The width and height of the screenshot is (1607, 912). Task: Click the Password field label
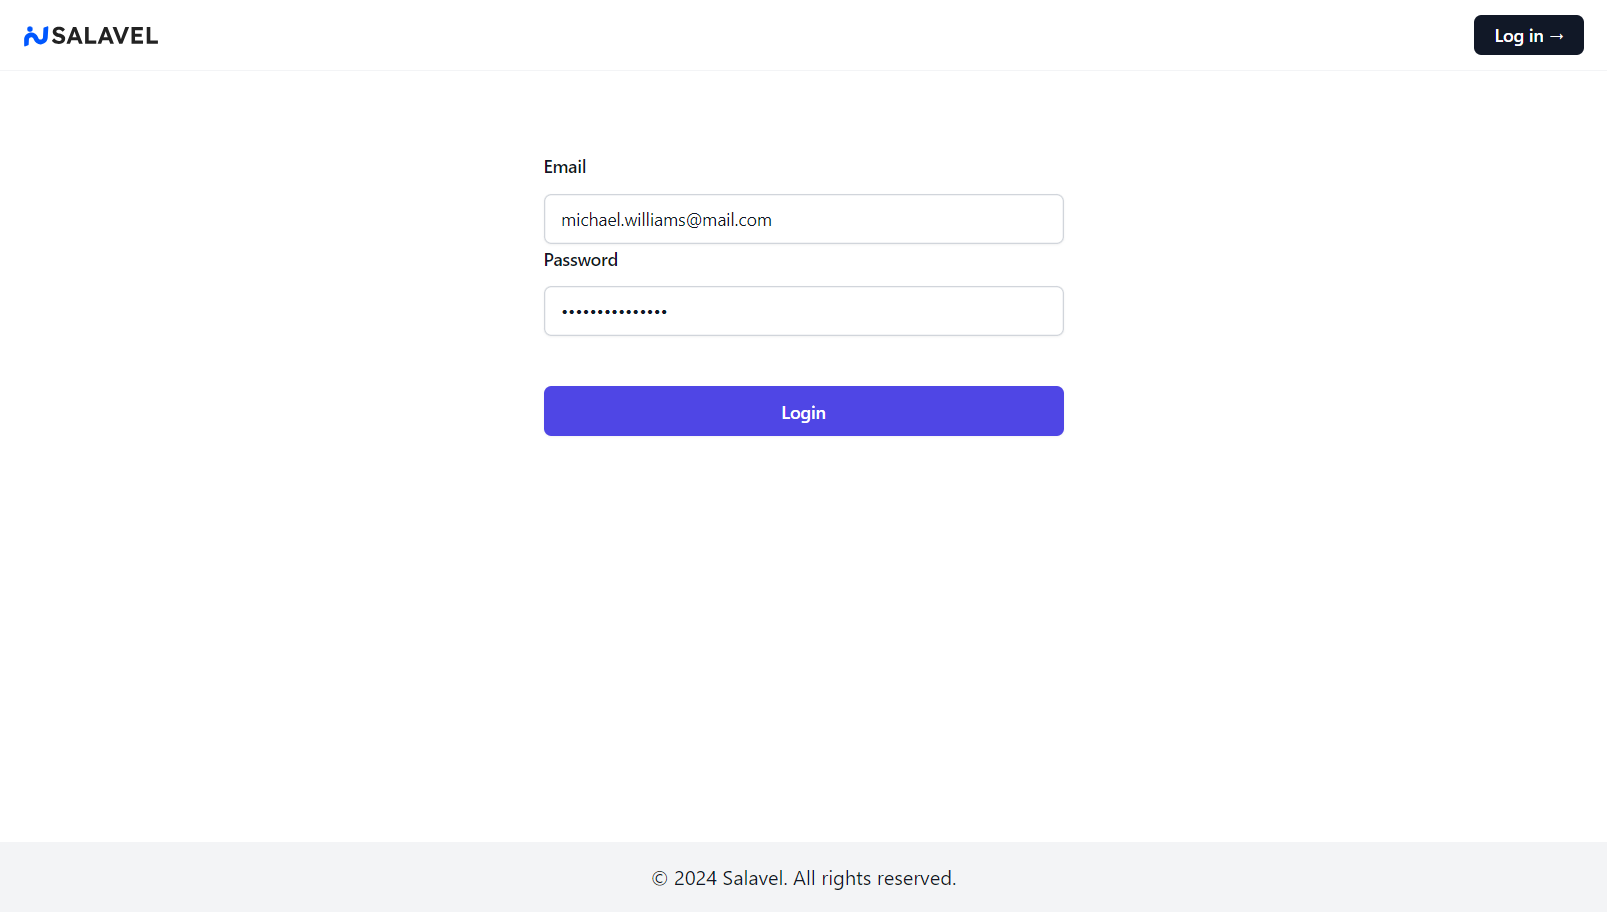point(581,260)
